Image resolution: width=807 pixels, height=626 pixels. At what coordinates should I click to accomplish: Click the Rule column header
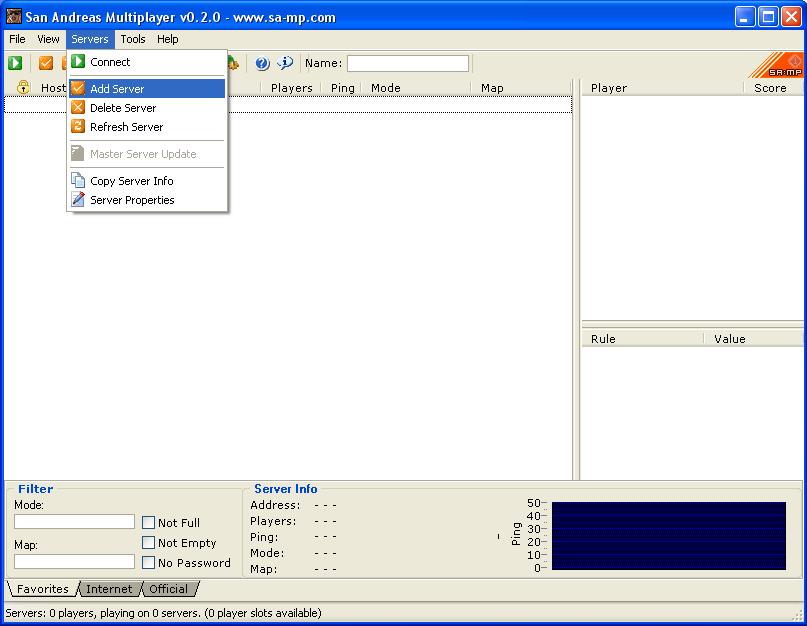coord(642,339)
